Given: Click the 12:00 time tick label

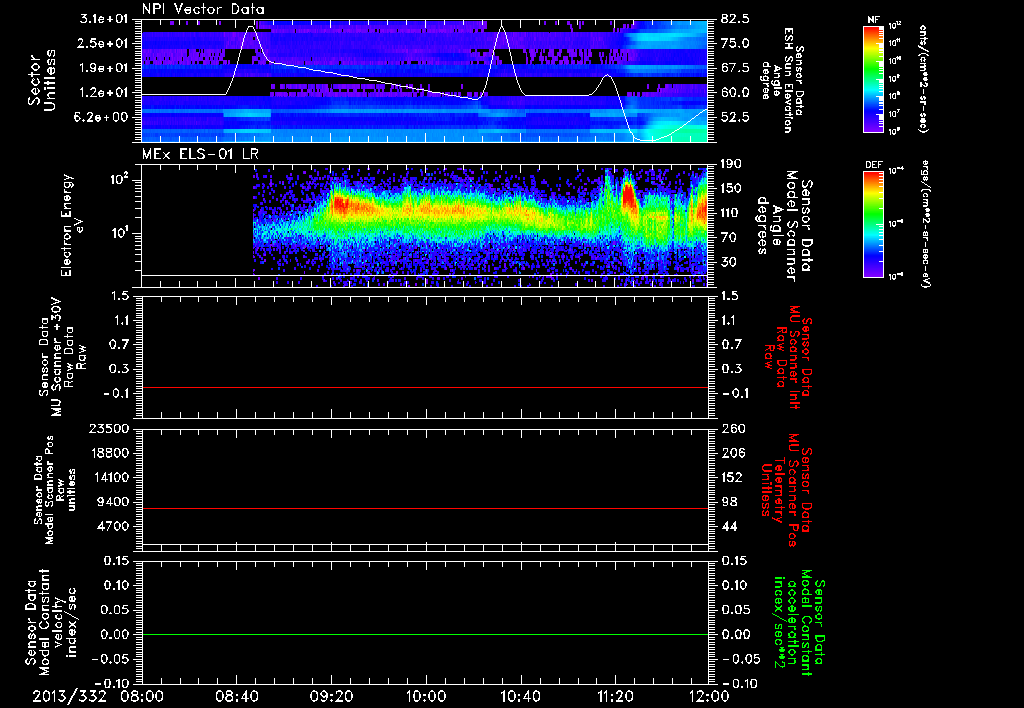Looking at the screenshot, I should point(709,696).
